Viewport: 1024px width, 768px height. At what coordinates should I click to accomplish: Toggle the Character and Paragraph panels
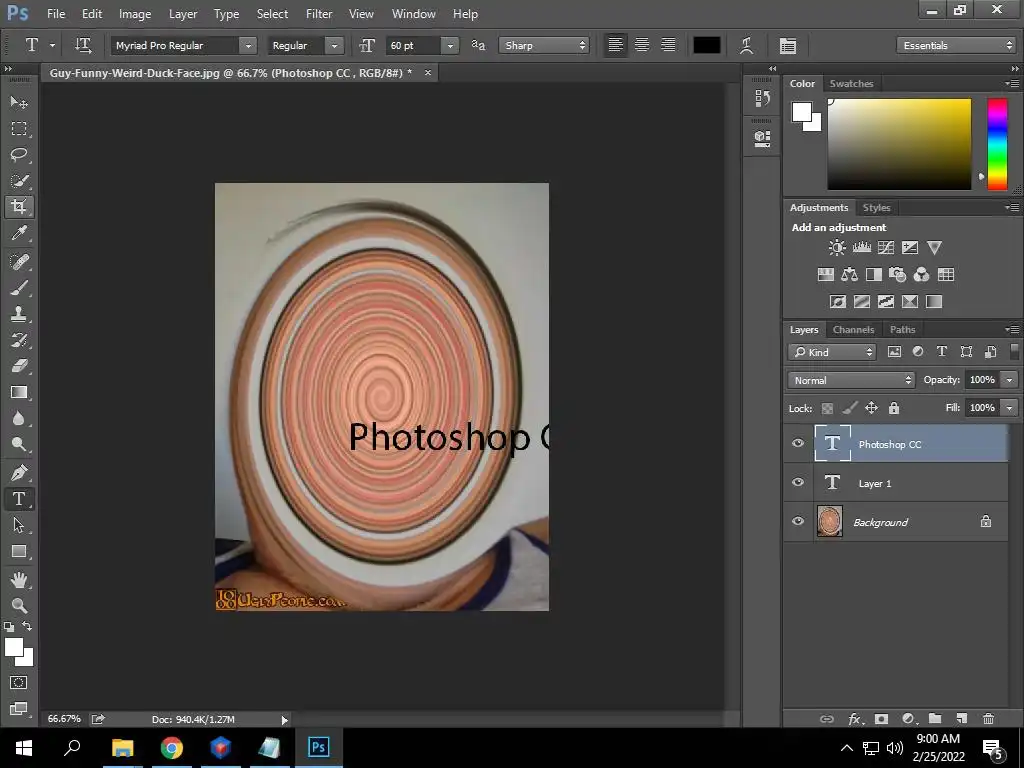(788, 45)
